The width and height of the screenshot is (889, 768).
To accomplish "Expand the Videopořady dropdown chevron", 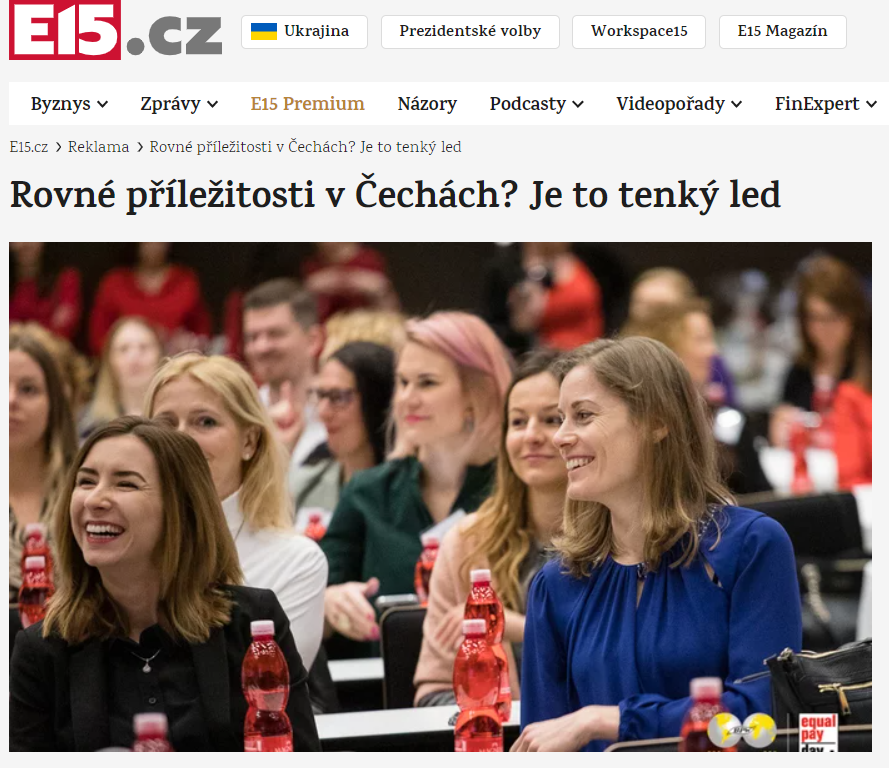I will (736, 104).
